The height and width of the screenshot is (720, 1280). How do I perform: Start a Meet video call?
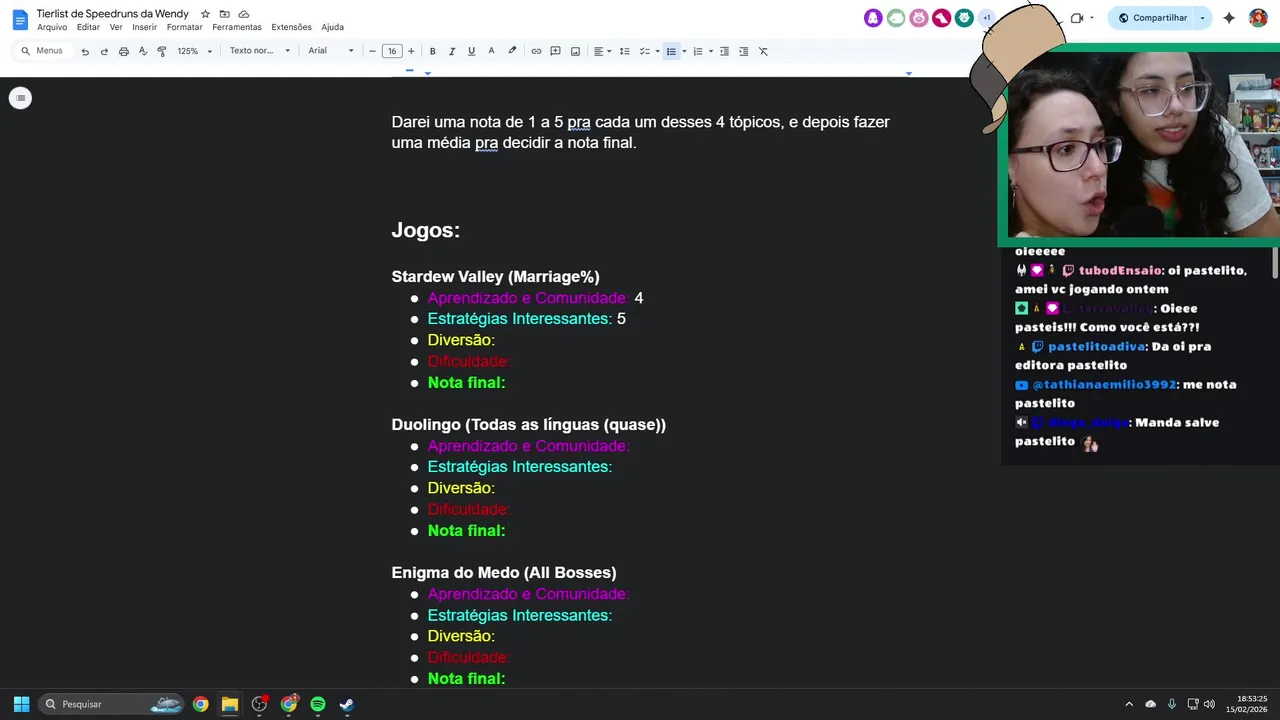point(1077,18)
